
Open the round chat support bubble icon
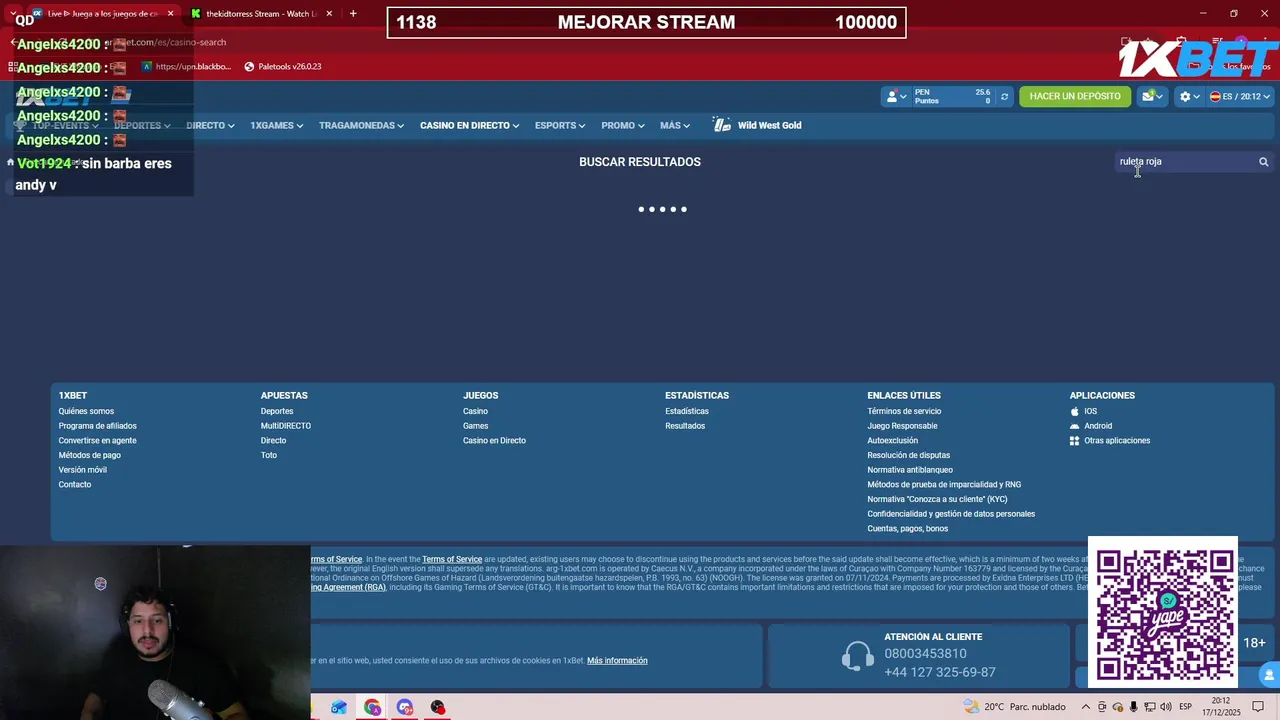tap(1269, 675)
